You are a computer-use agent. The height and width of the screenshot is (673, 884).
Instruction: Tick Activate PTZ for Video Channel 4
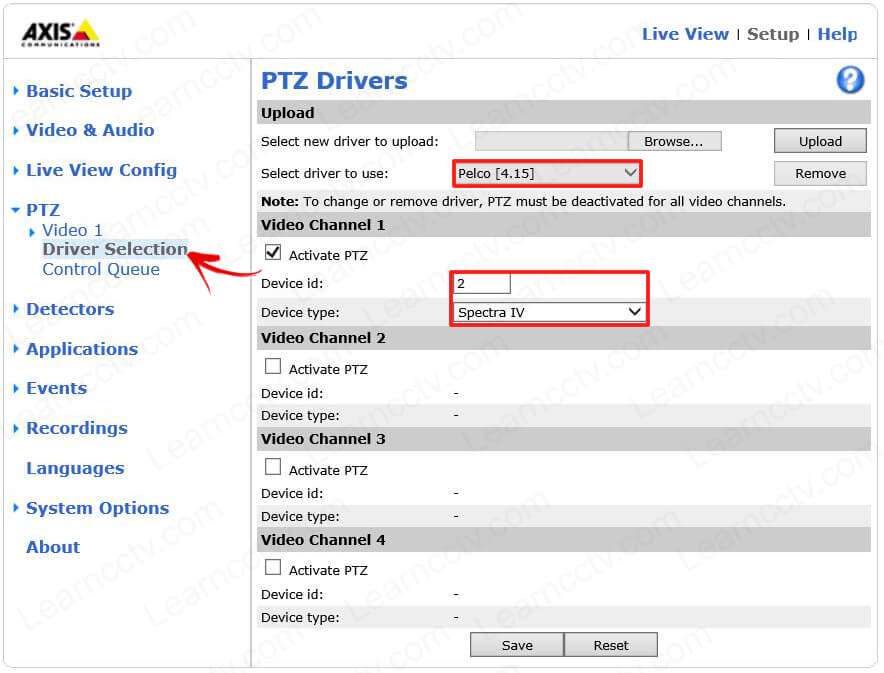click(273, 568)
